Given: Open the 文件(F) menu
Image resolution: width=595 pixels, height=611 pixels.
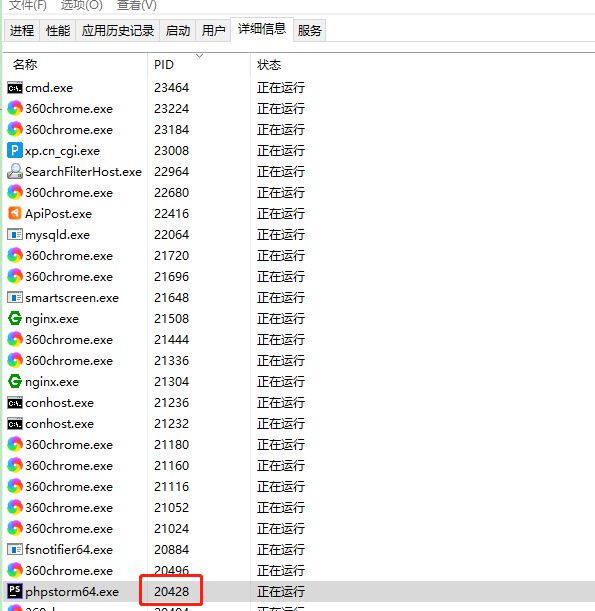Looking at the screenshot, I should (28, 5).
